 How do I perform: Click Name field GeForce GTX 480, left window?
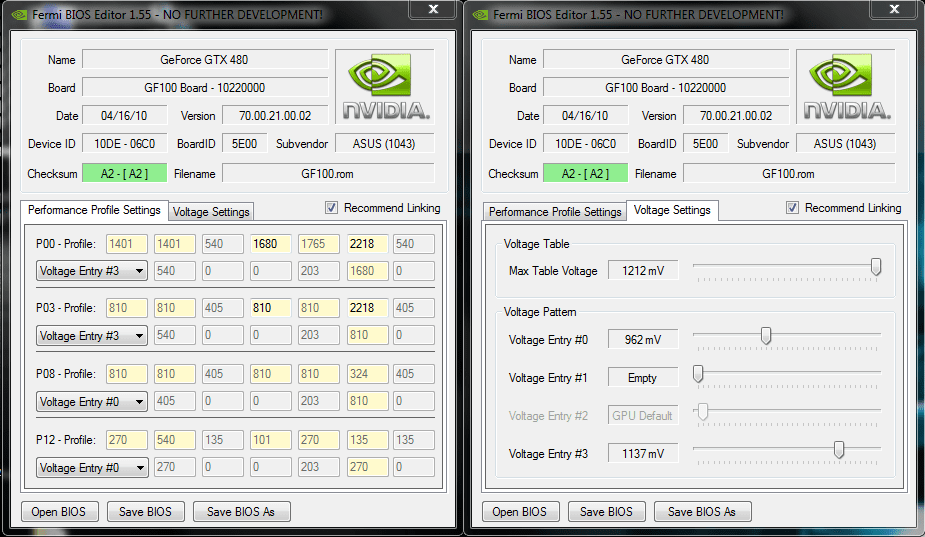(x=205, y=60)
